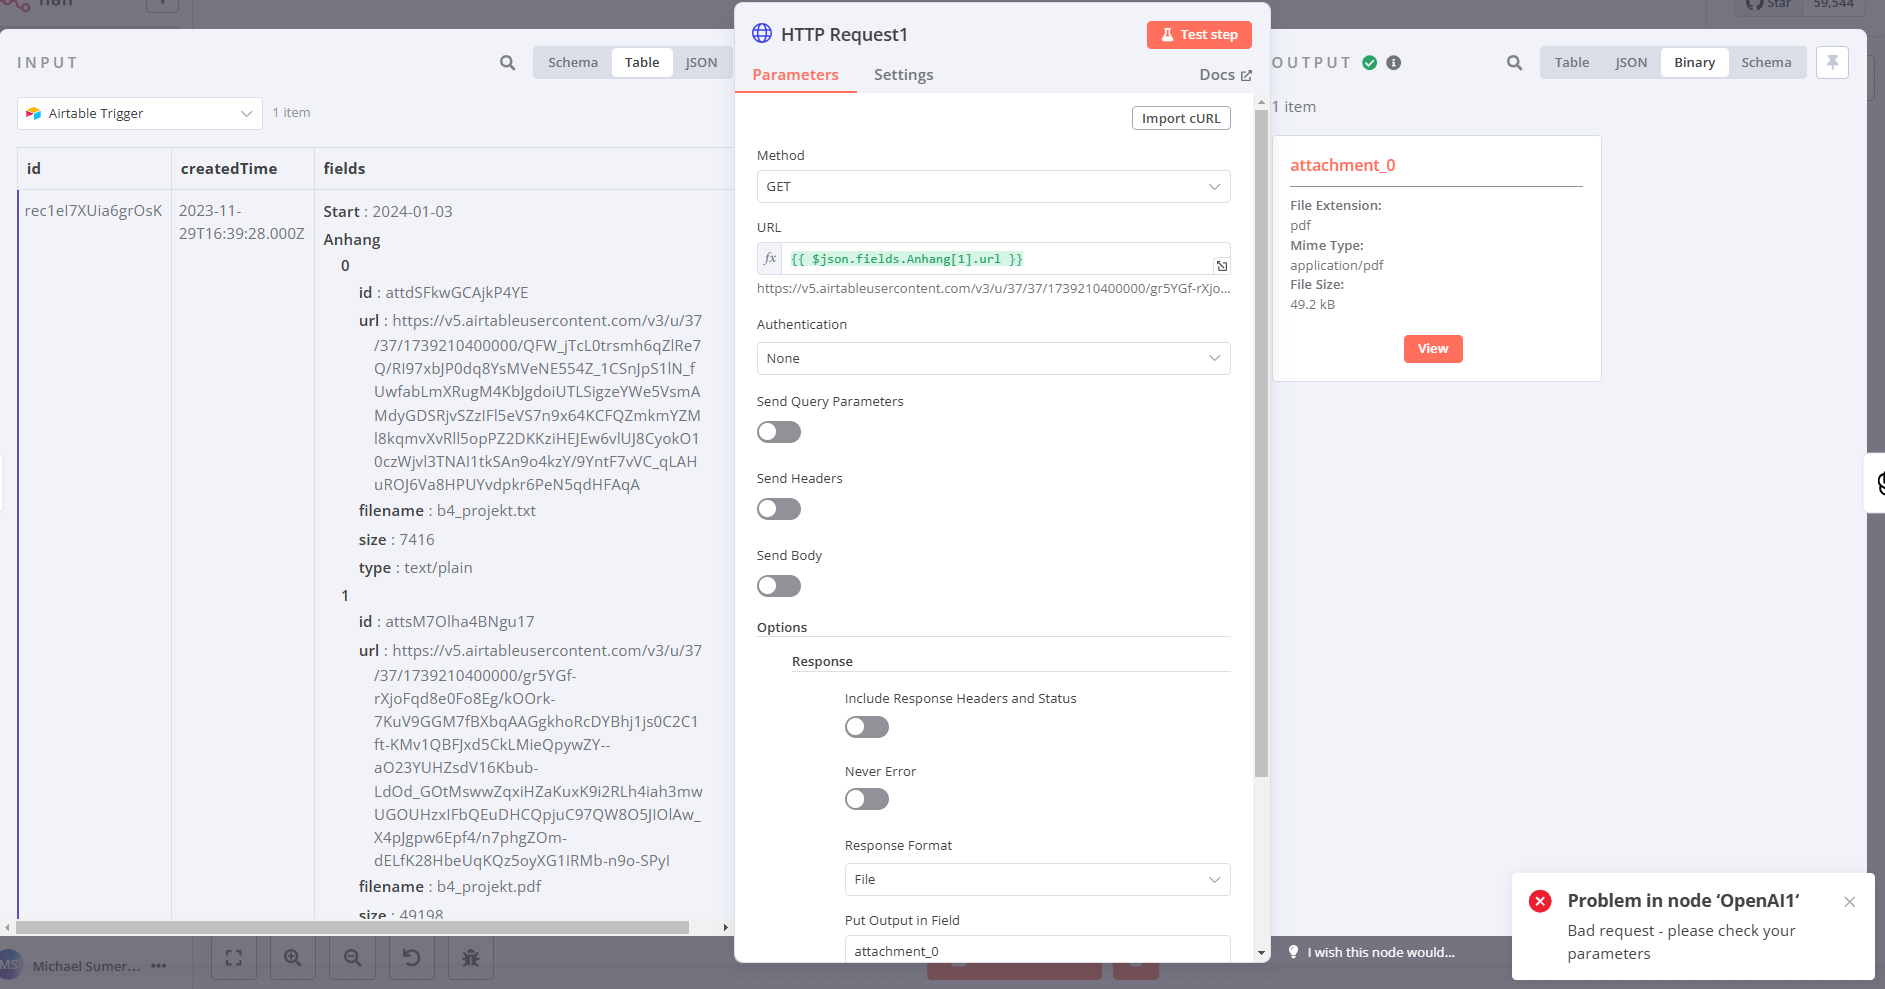
Task: Click the green output success checkmark
Action: tap(1370, 62)
